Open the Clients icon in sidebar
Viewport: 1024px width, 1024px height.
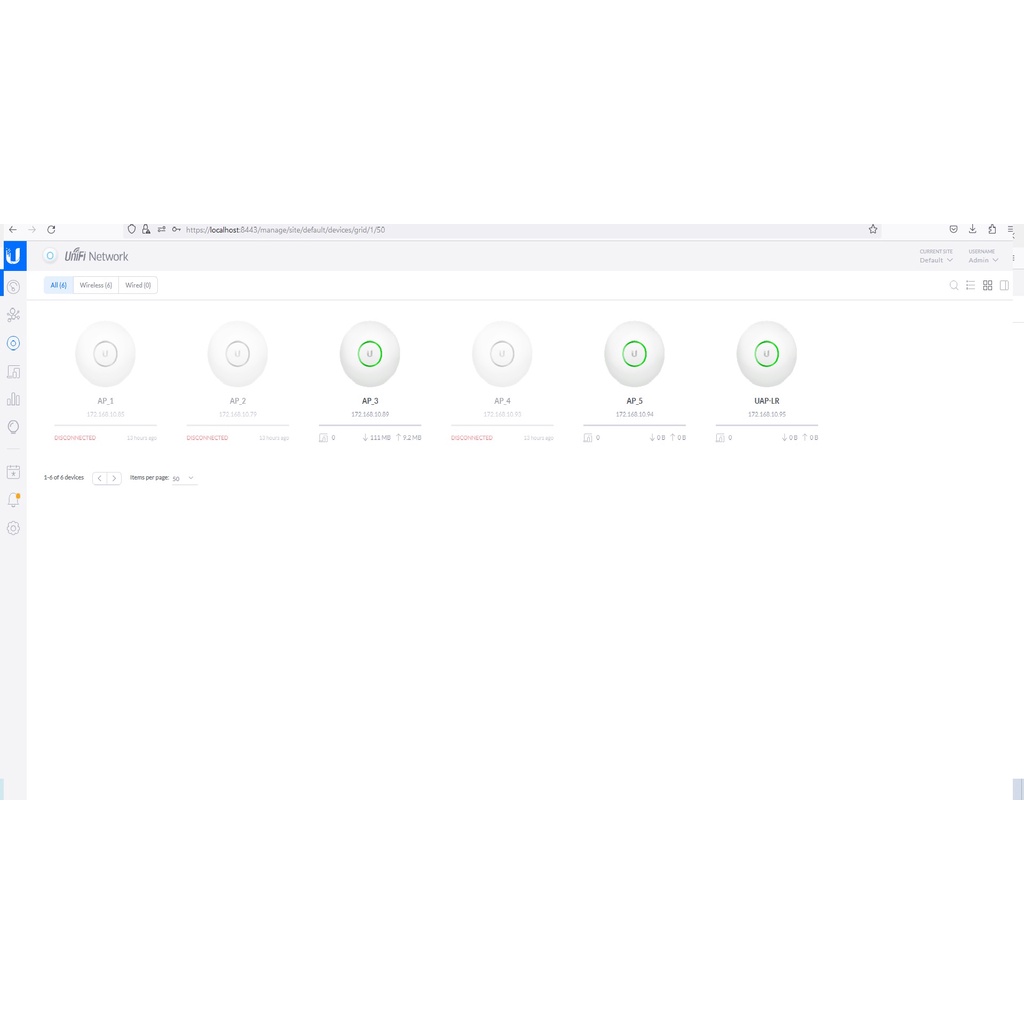[13, 372]
